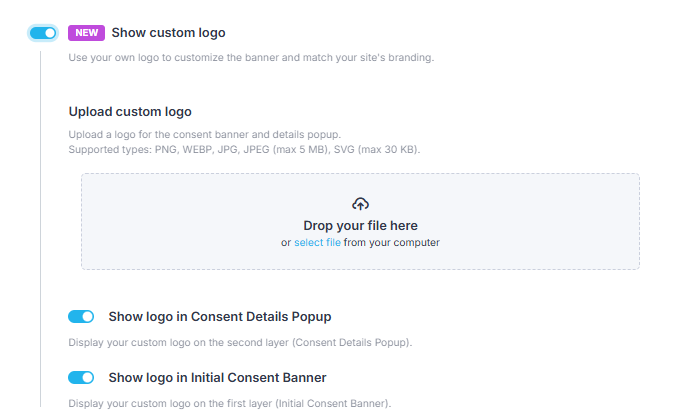Click the cloud upload icon
675x418 pixels.
click(360, 204)
